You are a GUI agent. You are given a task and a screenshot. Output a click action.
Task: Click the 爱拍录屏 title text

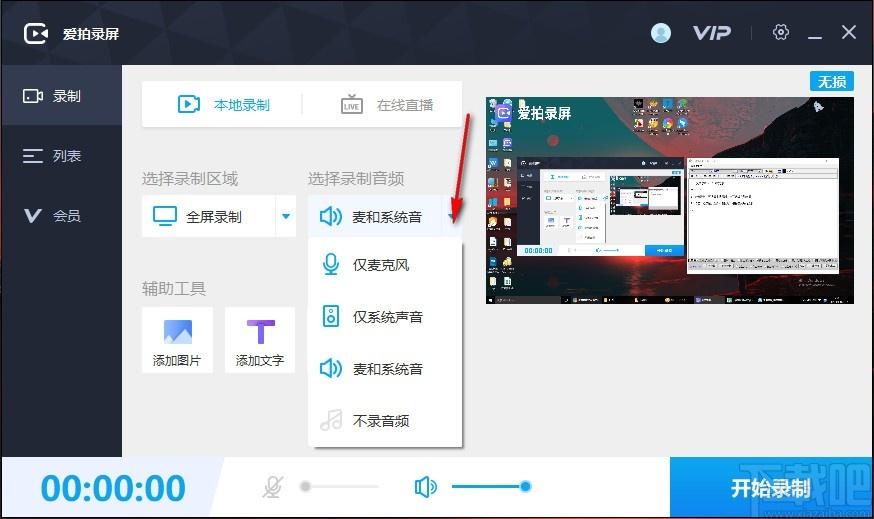91,34
